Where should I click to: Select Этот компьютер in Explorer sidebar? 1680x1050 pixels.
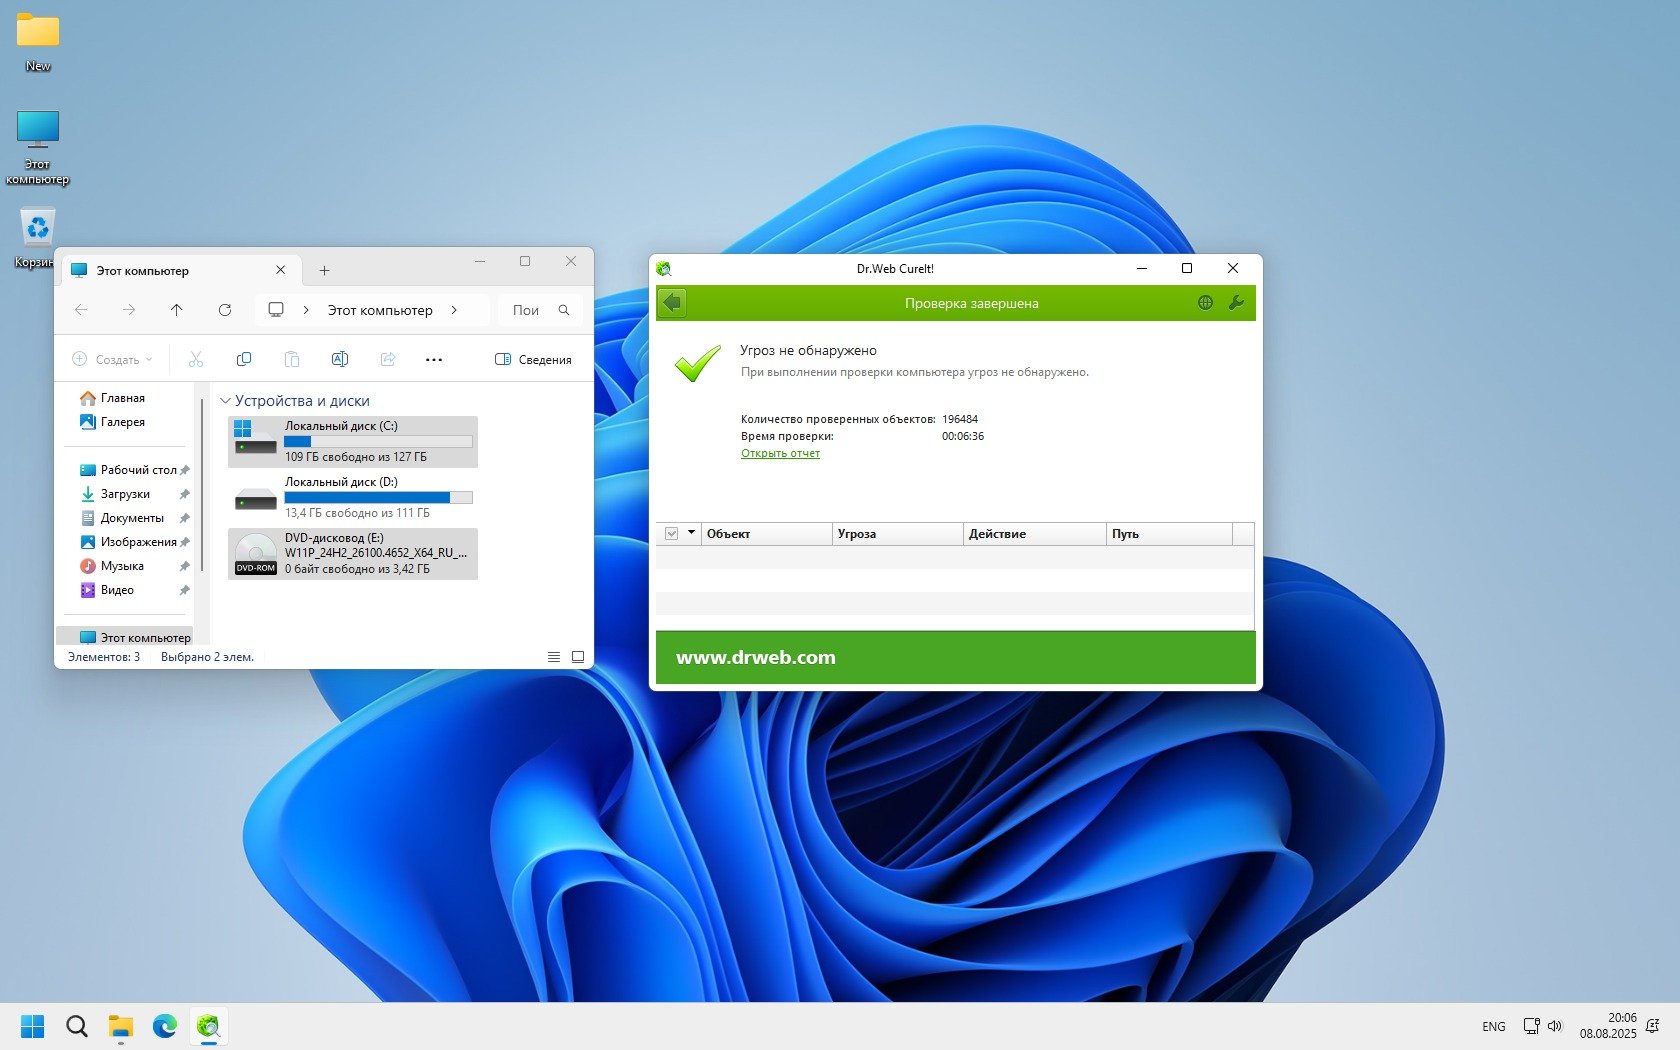click(125, 637)
